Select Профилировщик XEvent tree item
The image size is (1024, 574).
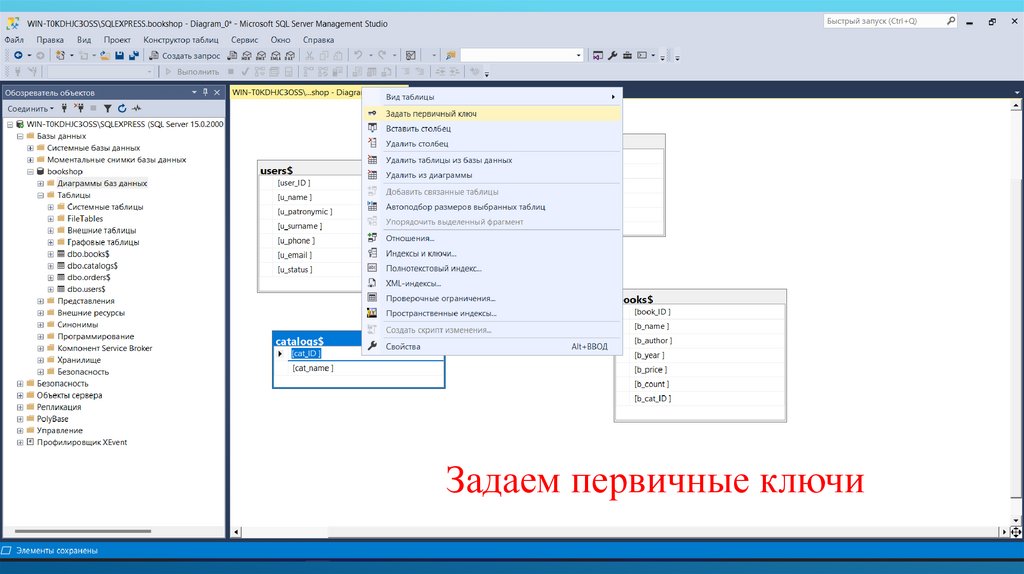[x=82, y=443]
